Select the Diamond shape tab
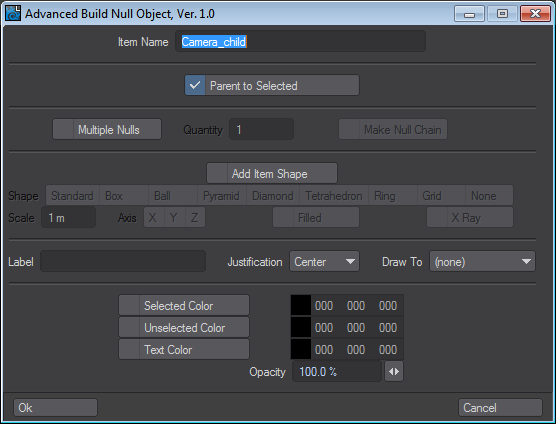 (273, 196)
